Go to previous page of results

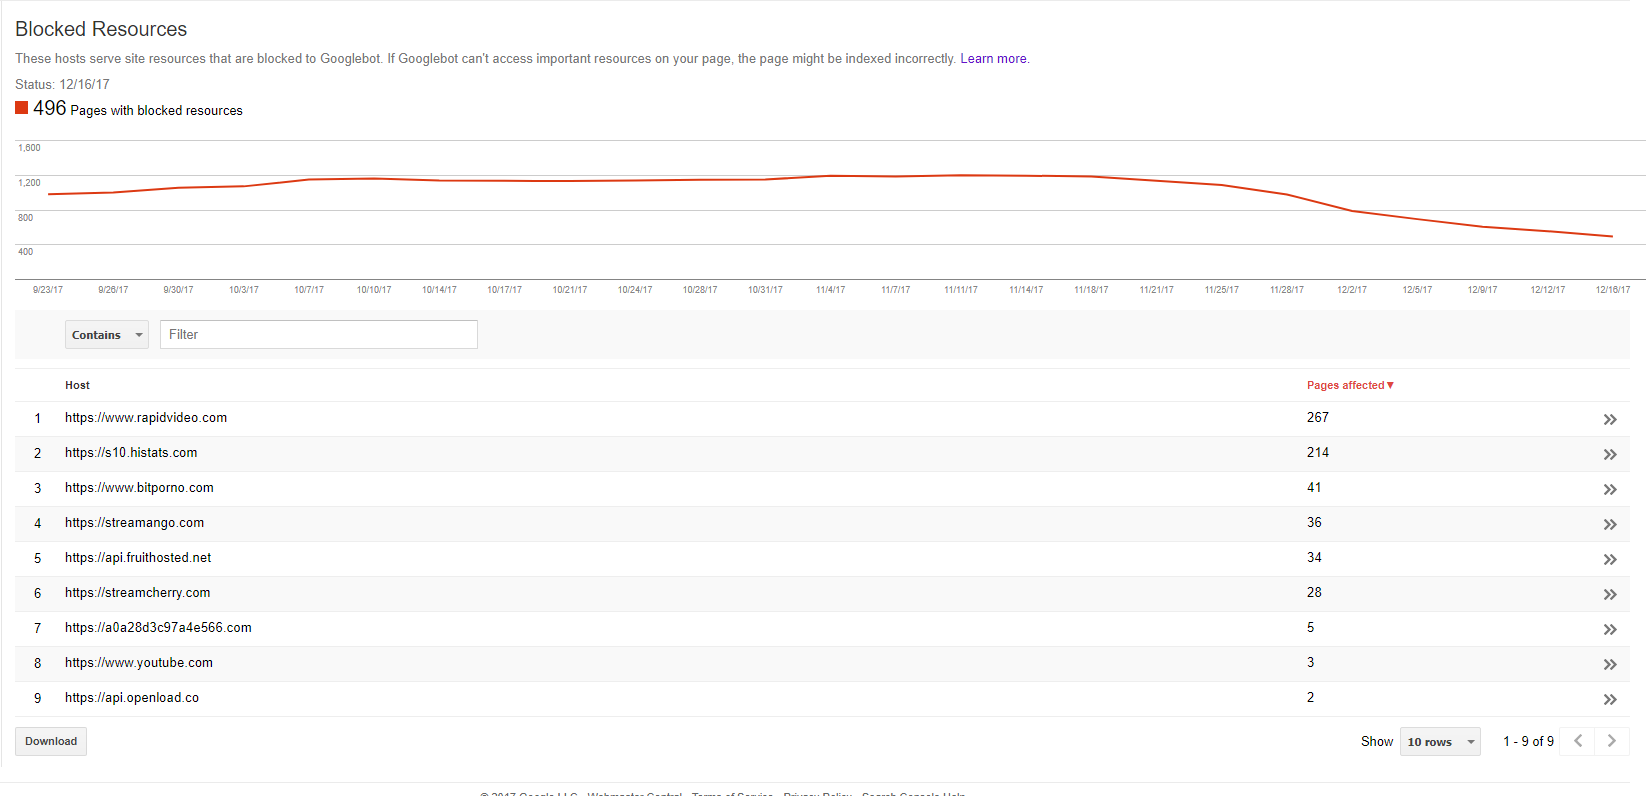1578,741
